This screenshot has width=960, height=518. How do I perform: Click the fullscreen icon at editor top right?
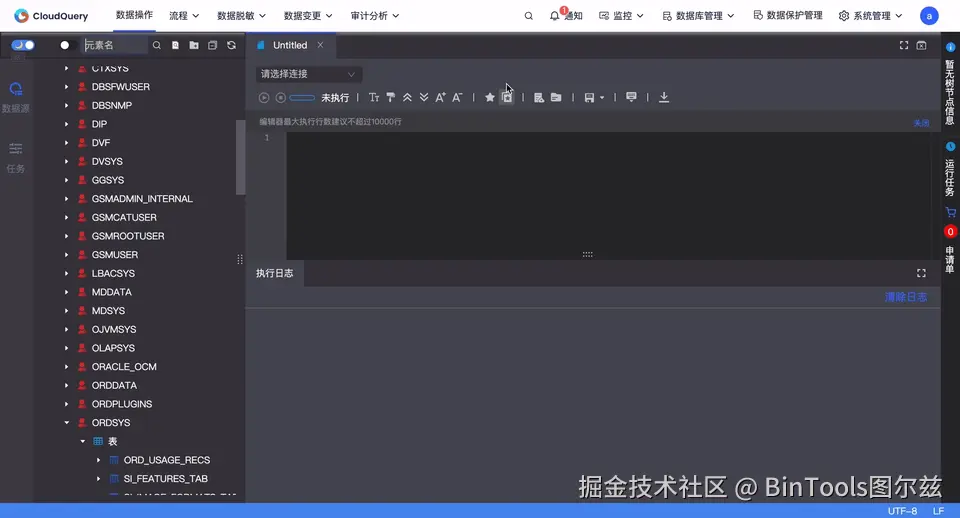coord(904,45)
